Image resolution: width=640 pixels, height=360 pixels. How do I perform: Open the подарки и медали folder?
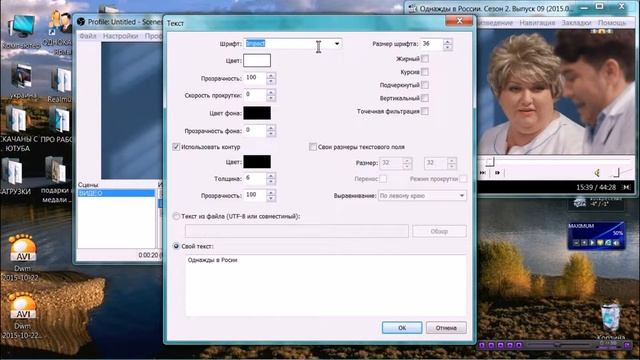pos(56,169)
